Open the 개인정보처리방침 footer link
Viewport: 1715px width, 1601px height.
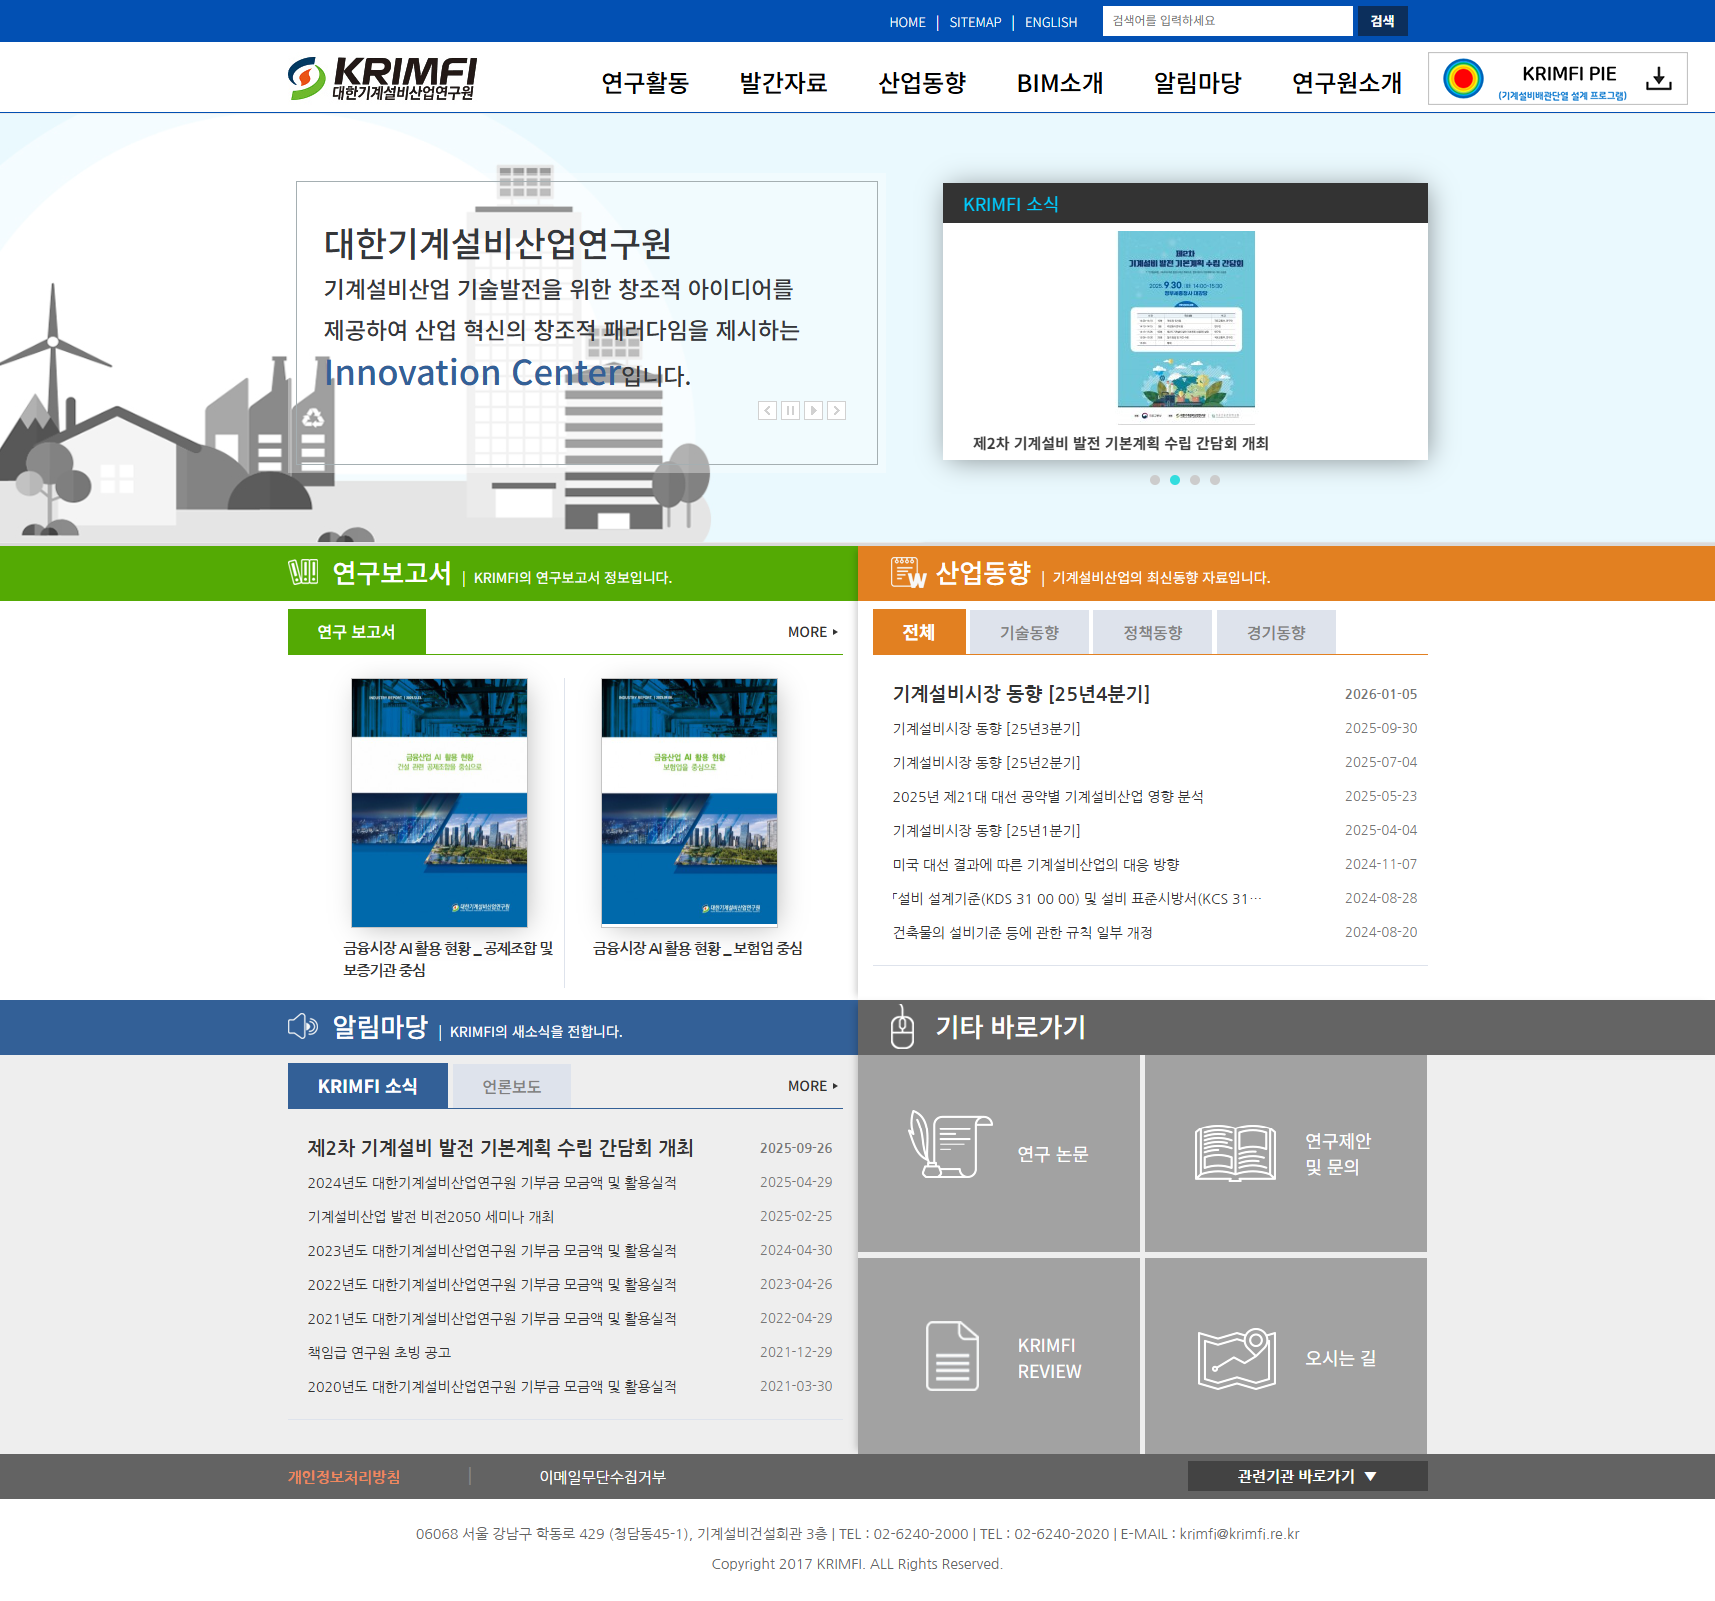coord(344,1477)
